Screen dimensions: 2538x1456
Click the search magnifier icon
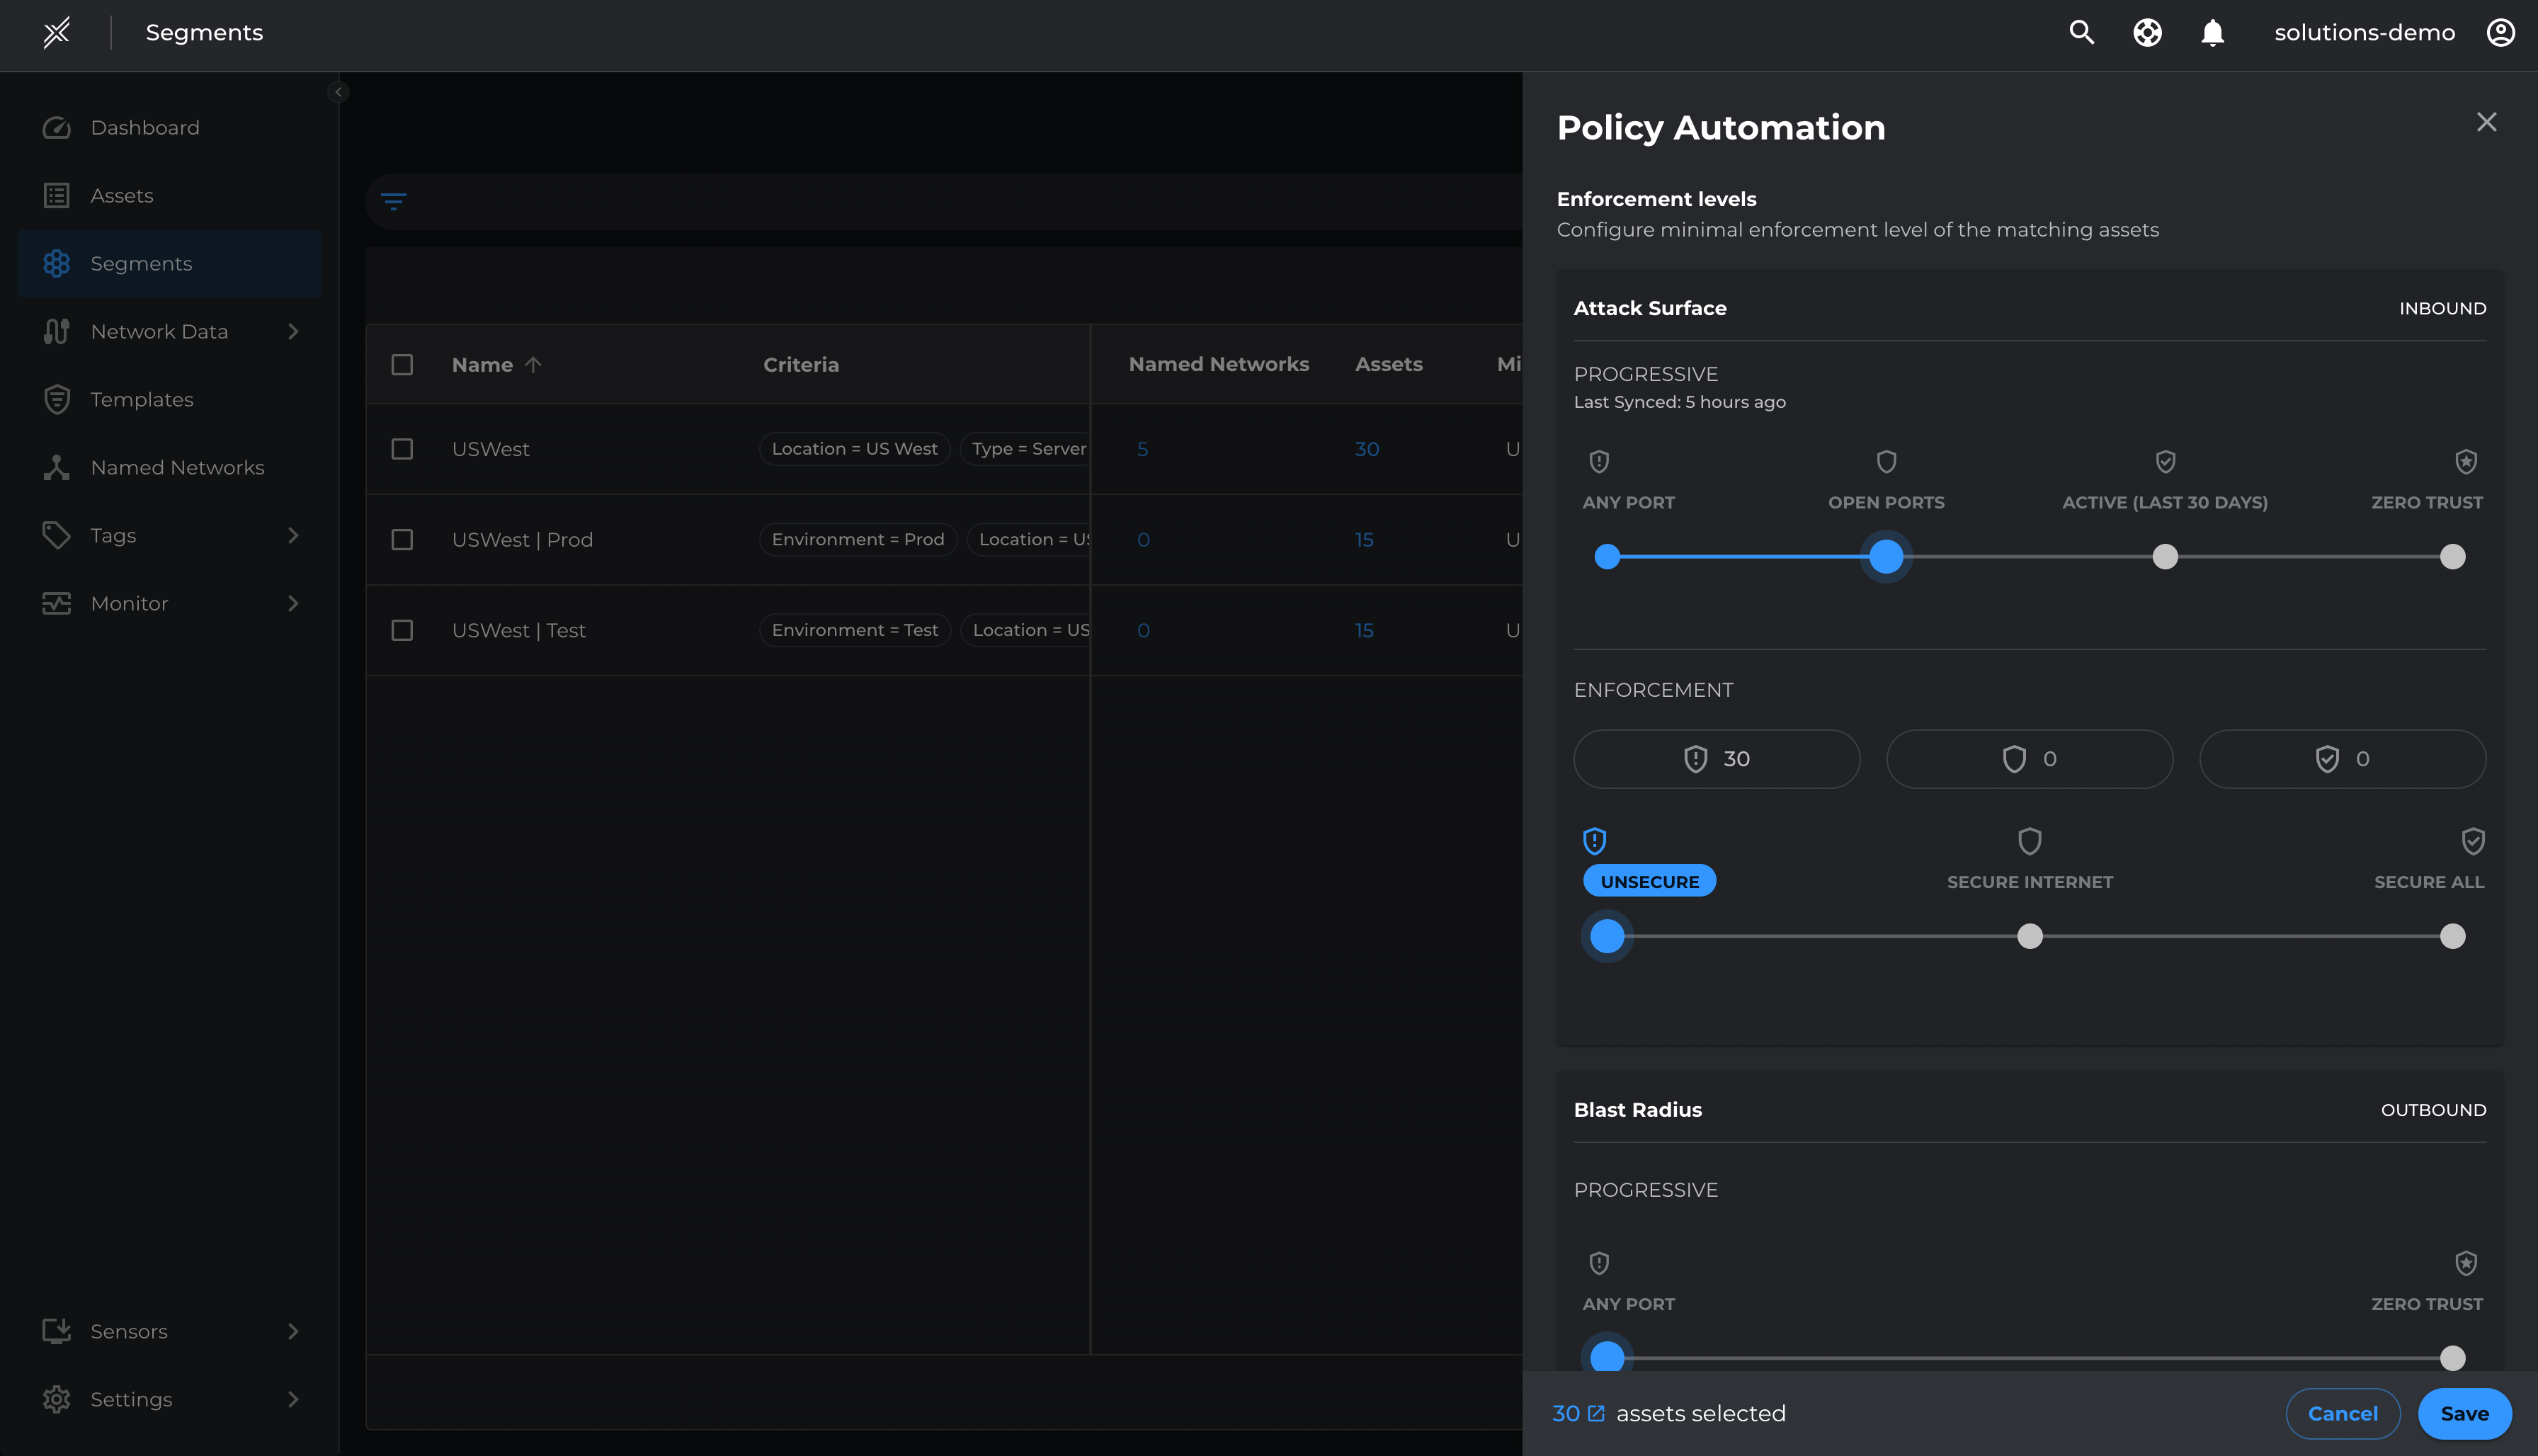2081,32
